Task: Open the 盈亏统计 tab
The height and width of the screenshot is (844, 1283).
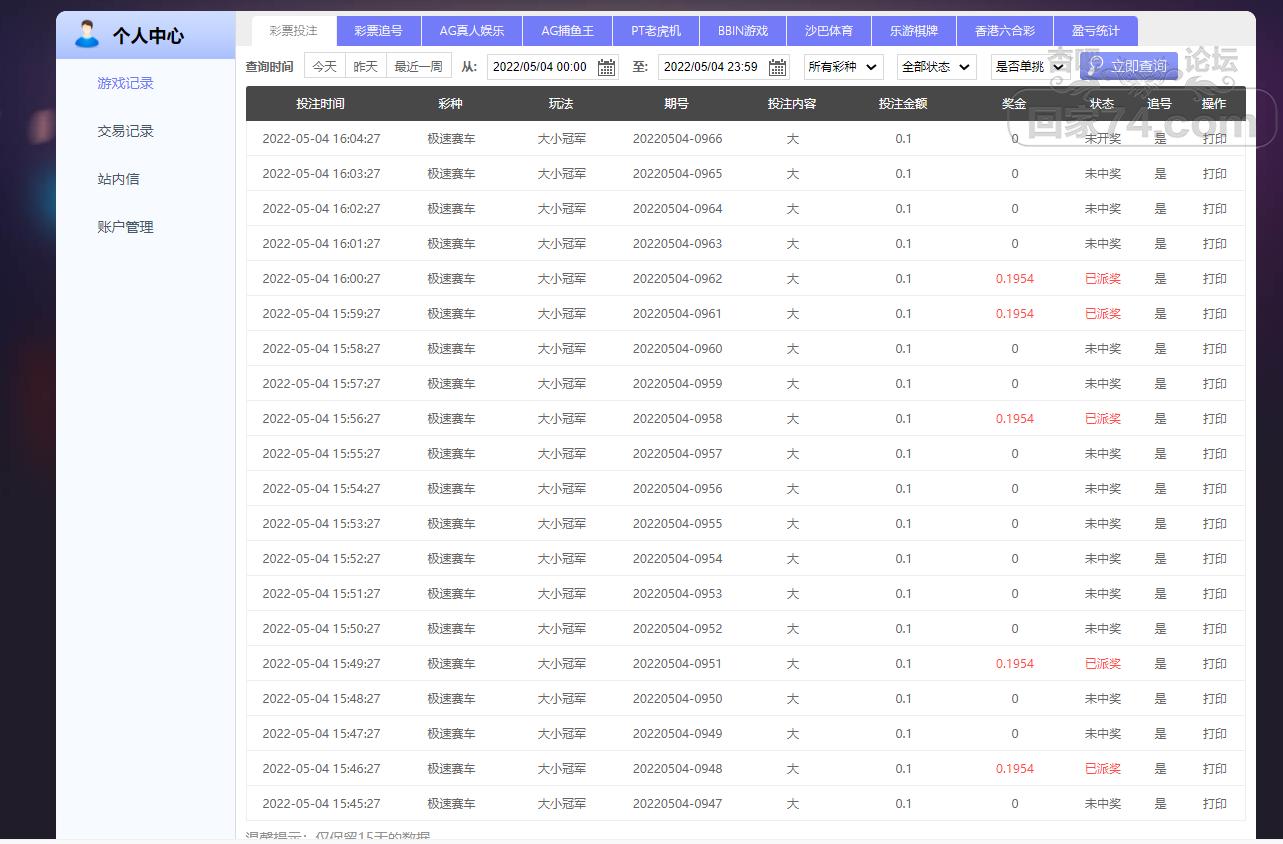Action: click(1096, 31)
